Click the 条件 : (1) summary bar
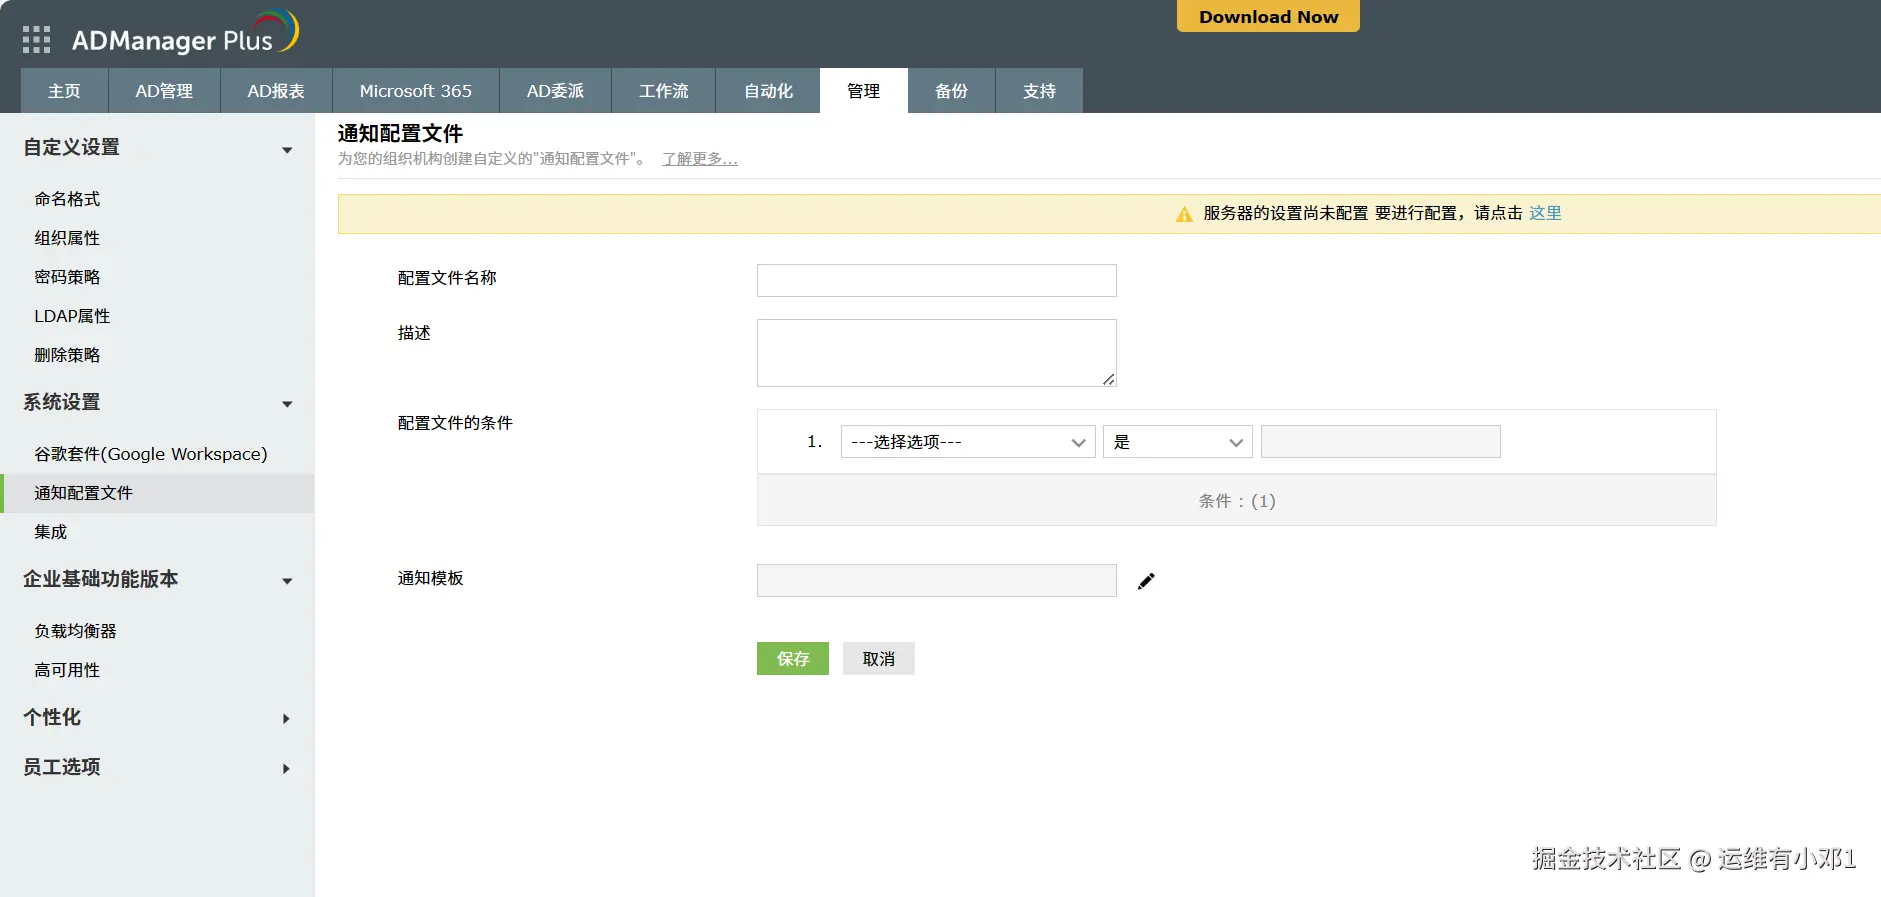Viewport: 1881px width, 897px height. [x=1237, y=501]
